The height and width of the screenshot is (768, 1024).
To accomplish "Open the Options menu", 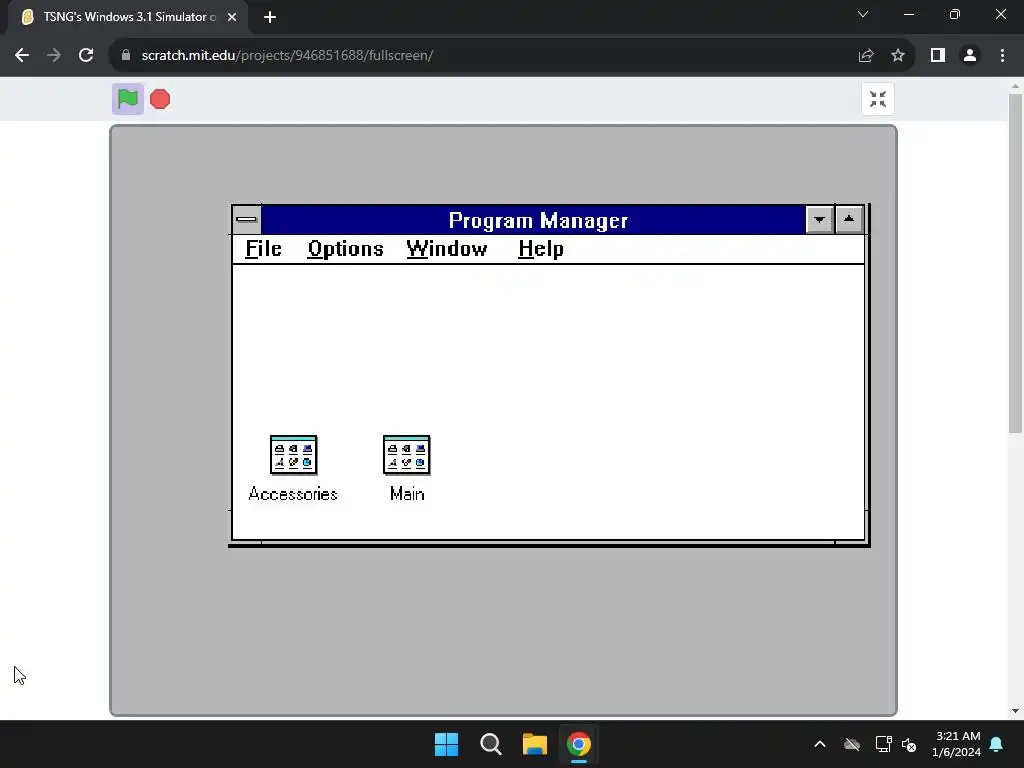I will (345, 249).
